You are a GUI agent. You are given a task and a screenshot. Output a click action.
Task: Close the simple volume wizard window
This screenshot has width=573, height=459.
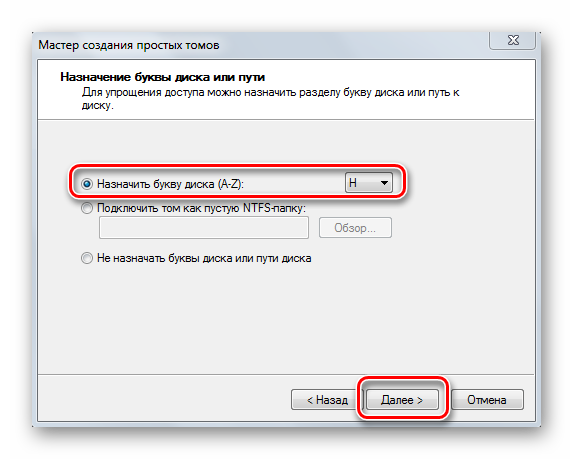pyautogui.click(x=513, y=40)
